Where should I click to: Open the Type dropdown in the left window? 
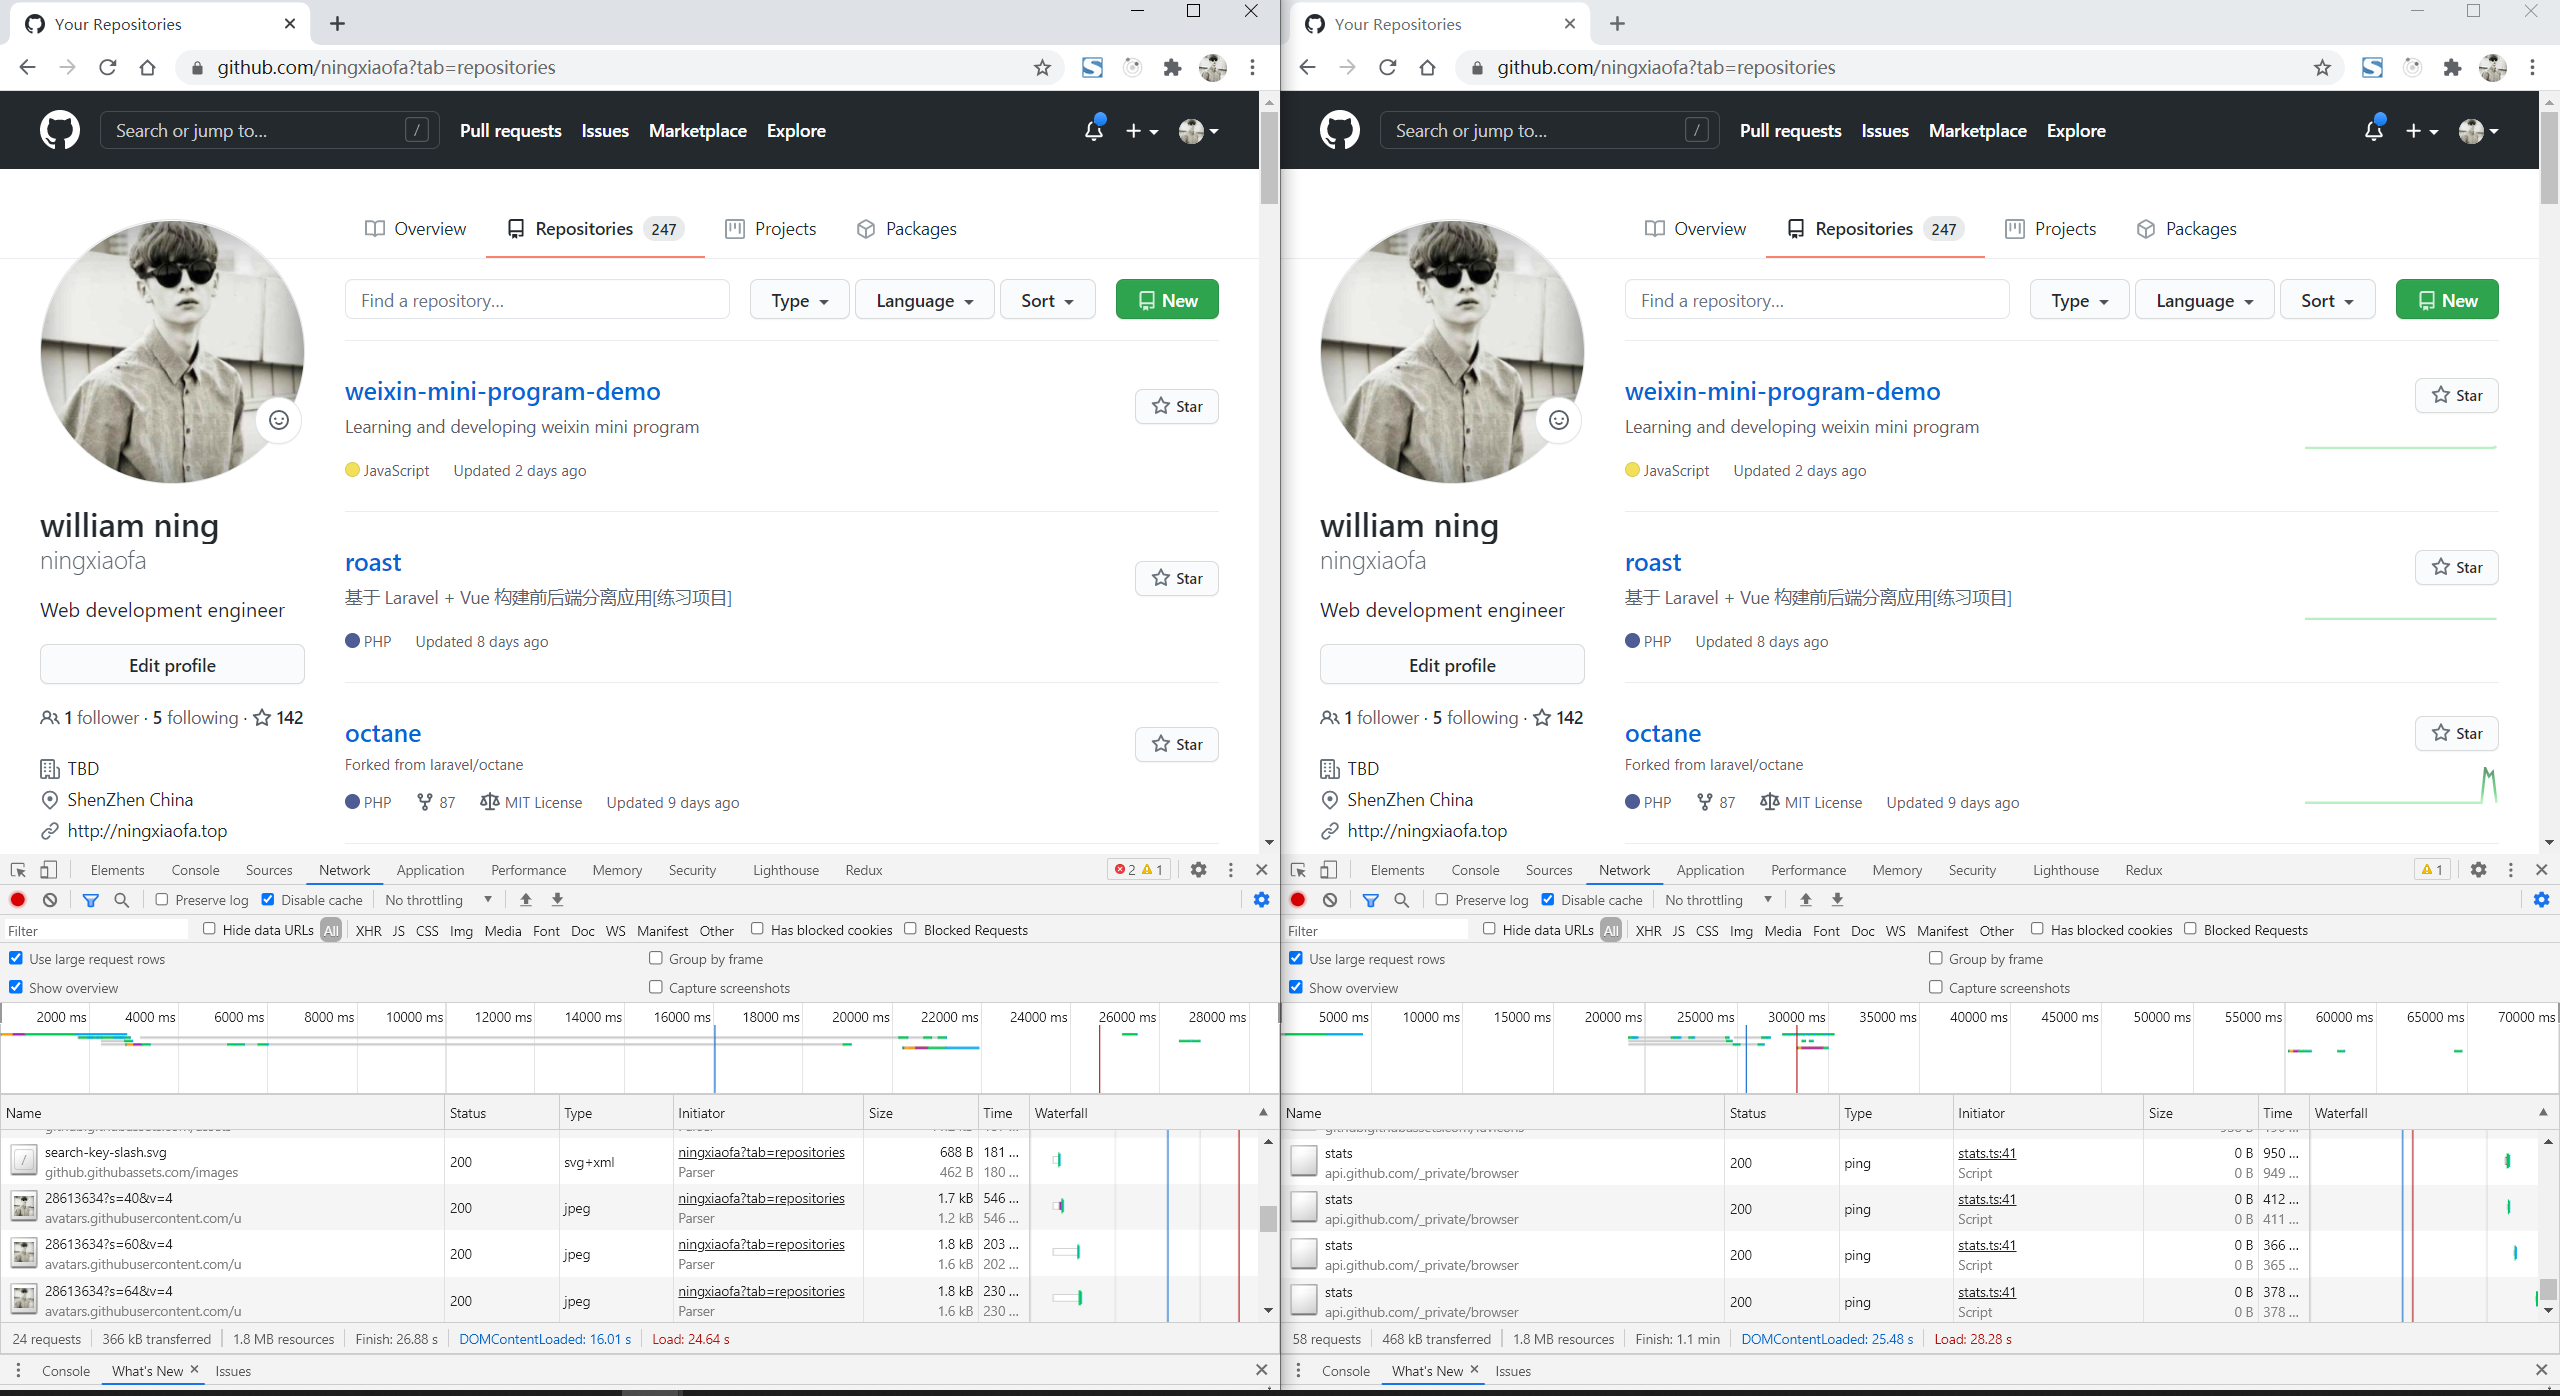coord(800,300)
